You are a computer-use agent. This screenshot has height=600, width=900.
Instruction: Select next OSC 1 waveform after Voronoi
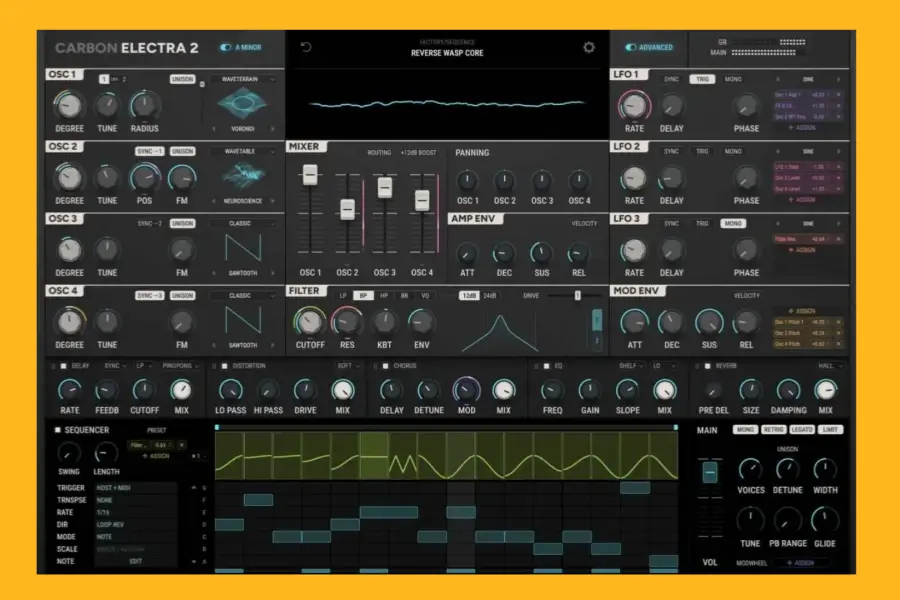pos(273,129)
